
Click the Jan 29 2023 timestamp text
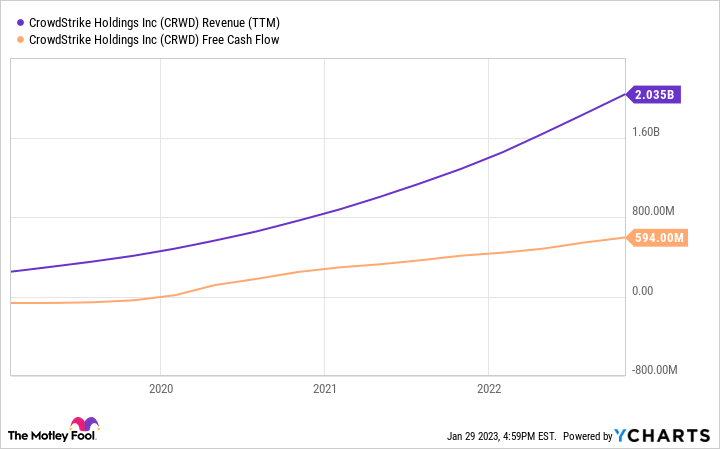tap(501, 436)
